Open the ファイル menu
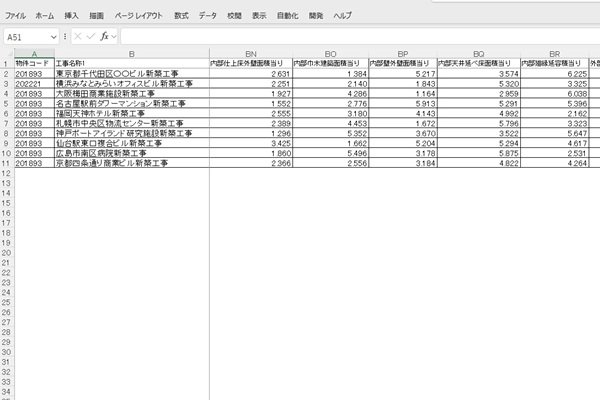The width and height of the screenshot is (600, 400). tap(15, 16)
